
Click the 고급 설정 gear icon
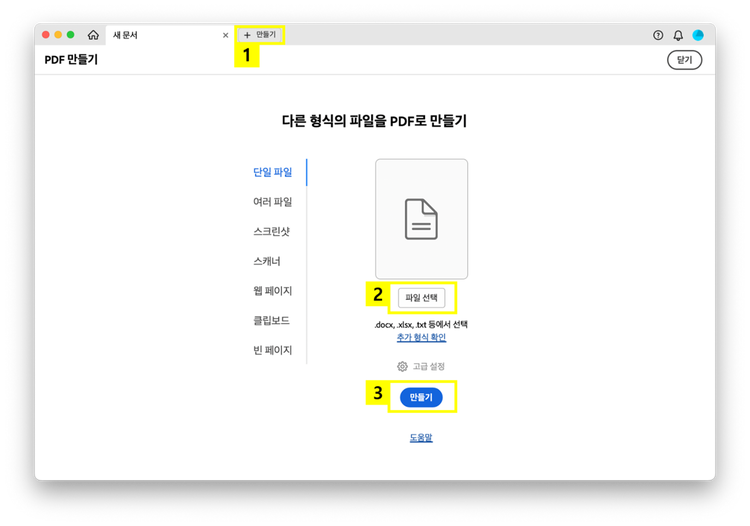pos(402,366)
